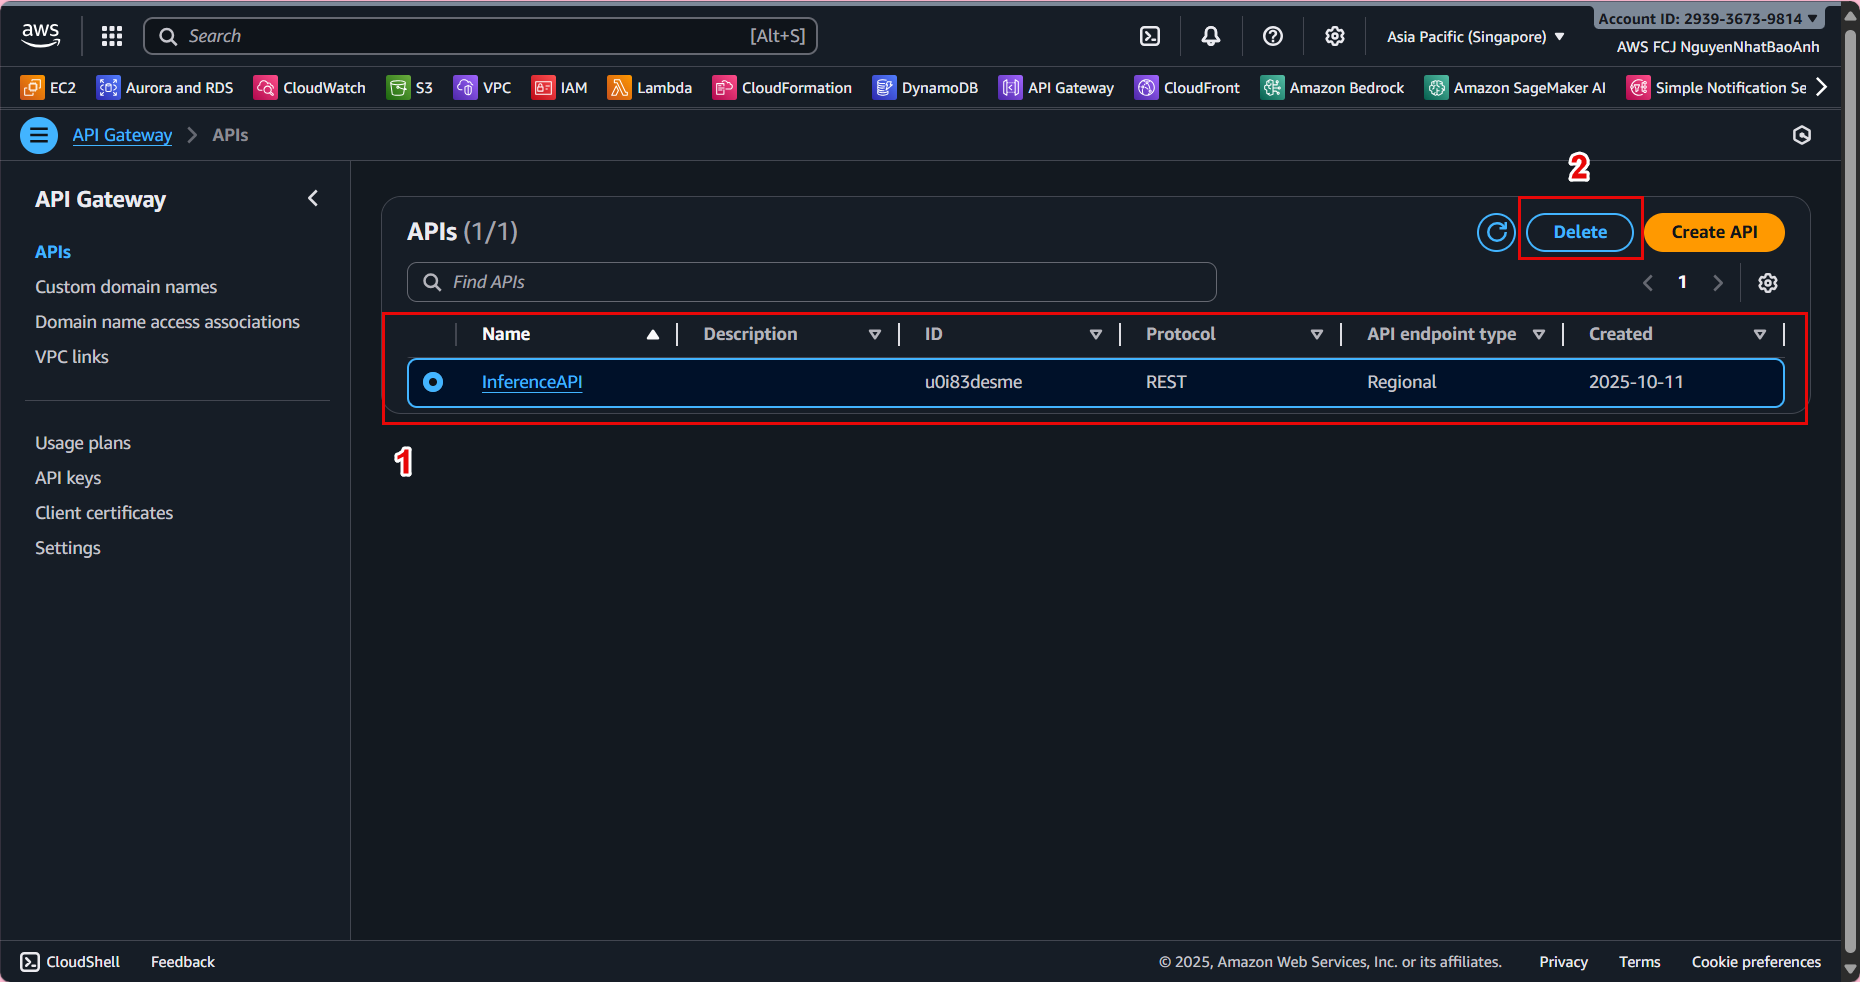Delete the selected API

[x=1580, y=232]
